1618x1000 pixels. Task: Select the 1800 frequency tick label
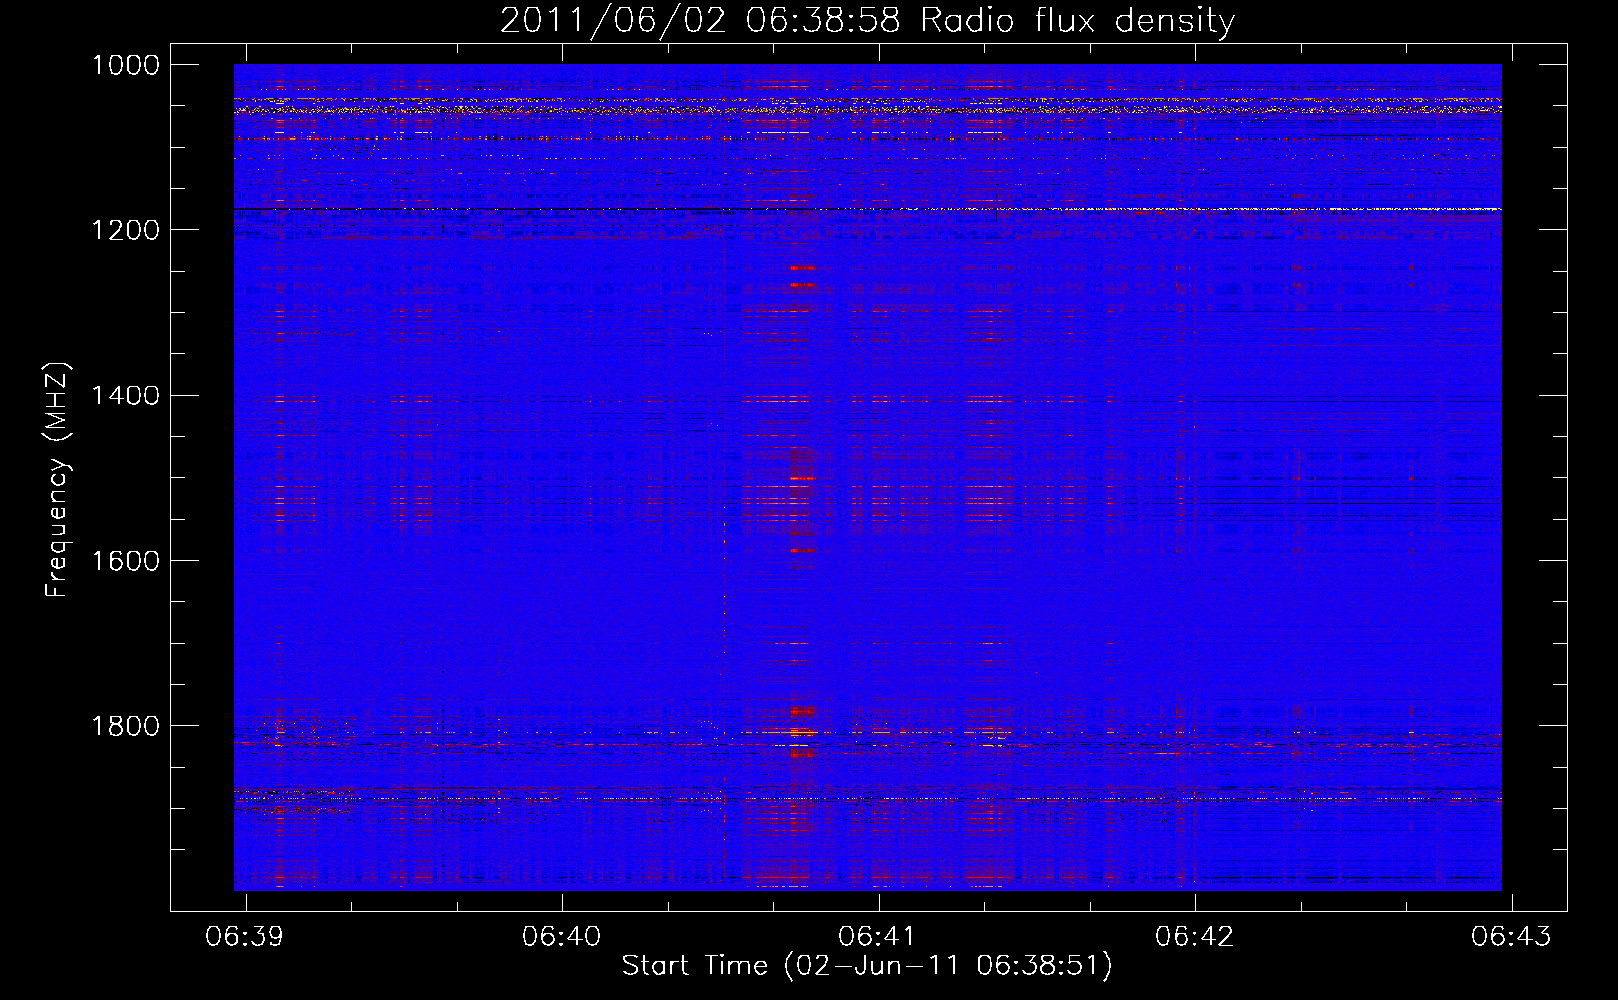pos(126,726)
